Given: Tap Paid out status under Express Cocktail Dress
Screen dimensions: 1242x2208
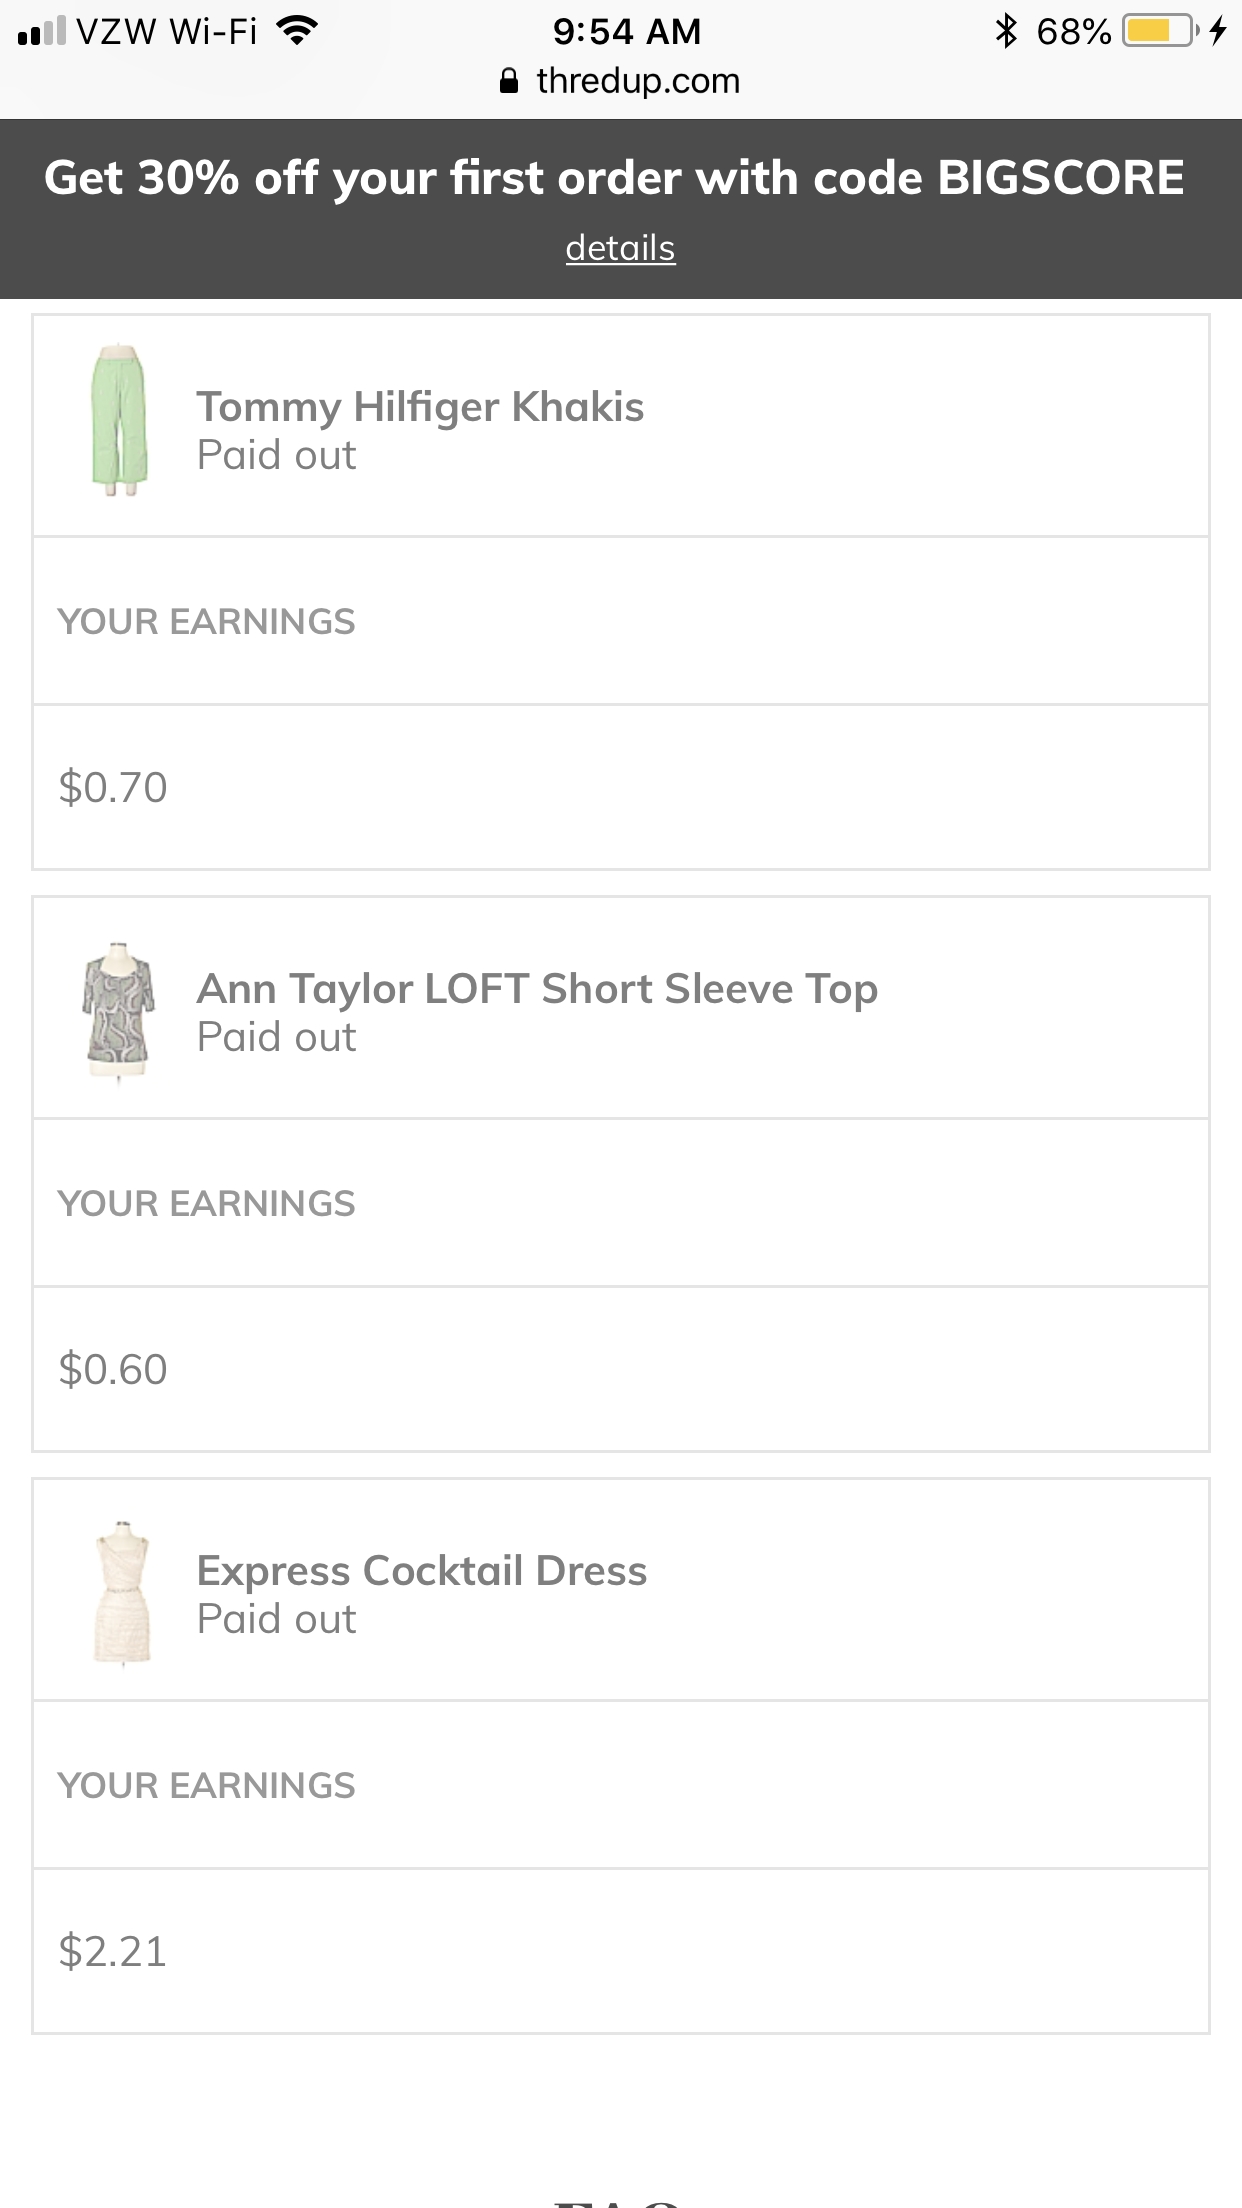Looking at the screenshot, I should coord(276,1619).
